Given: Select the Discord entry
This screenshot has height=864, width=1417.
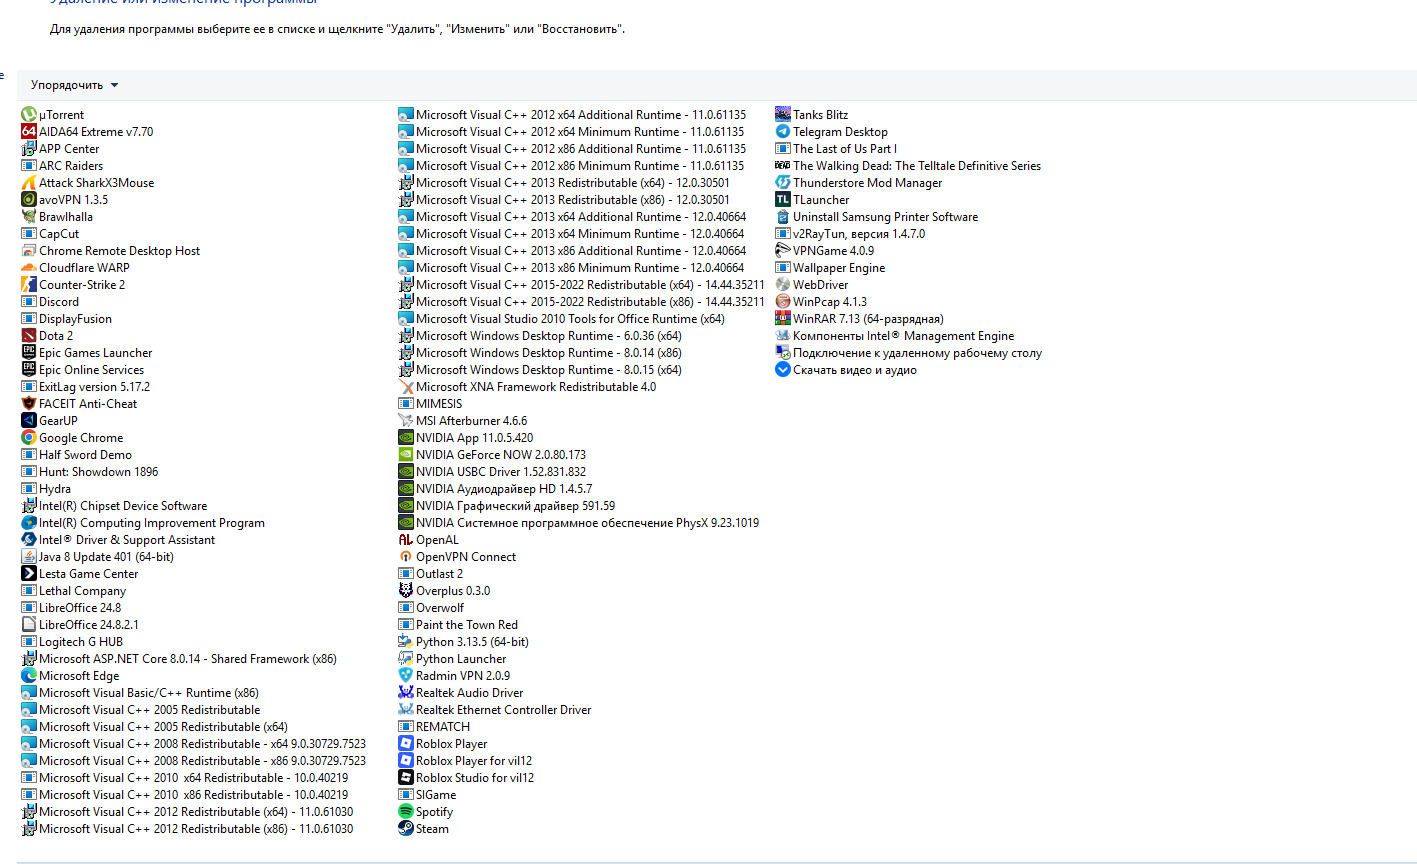Looking at the screenshot, I should [x=50, y=302].
